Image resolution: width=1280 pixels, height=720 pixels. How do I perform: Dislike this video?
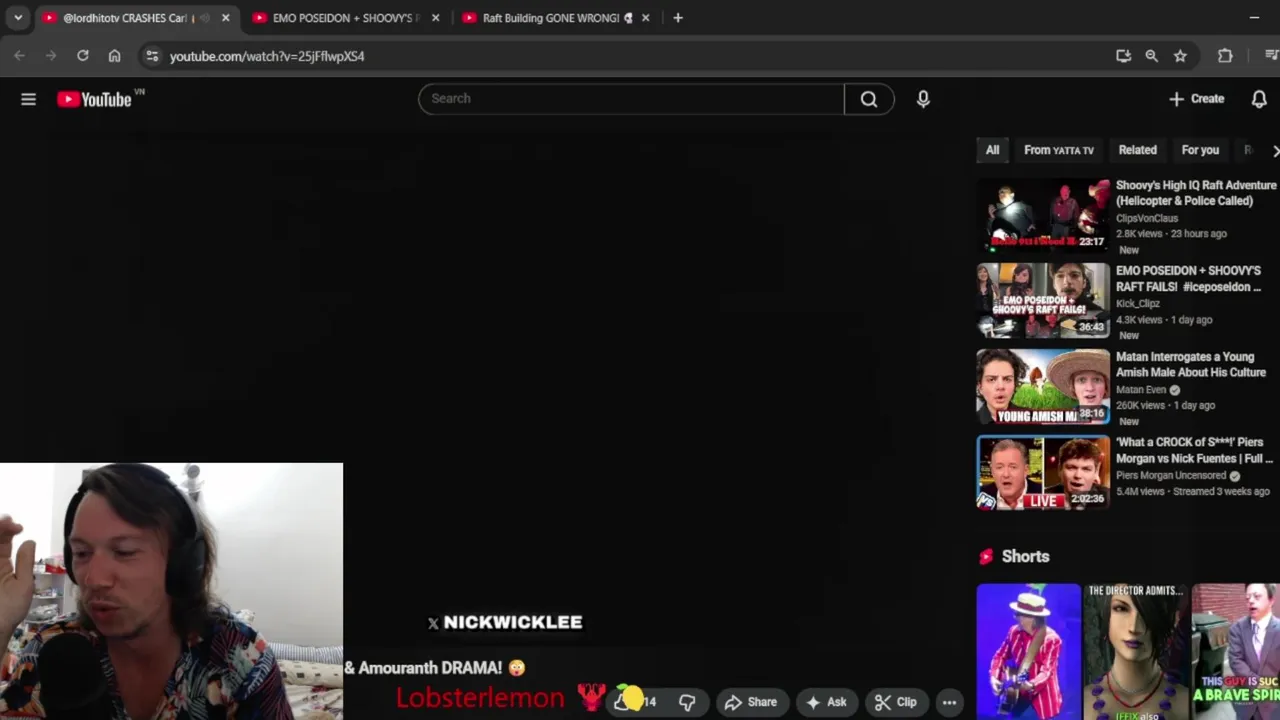pos(687,702)
